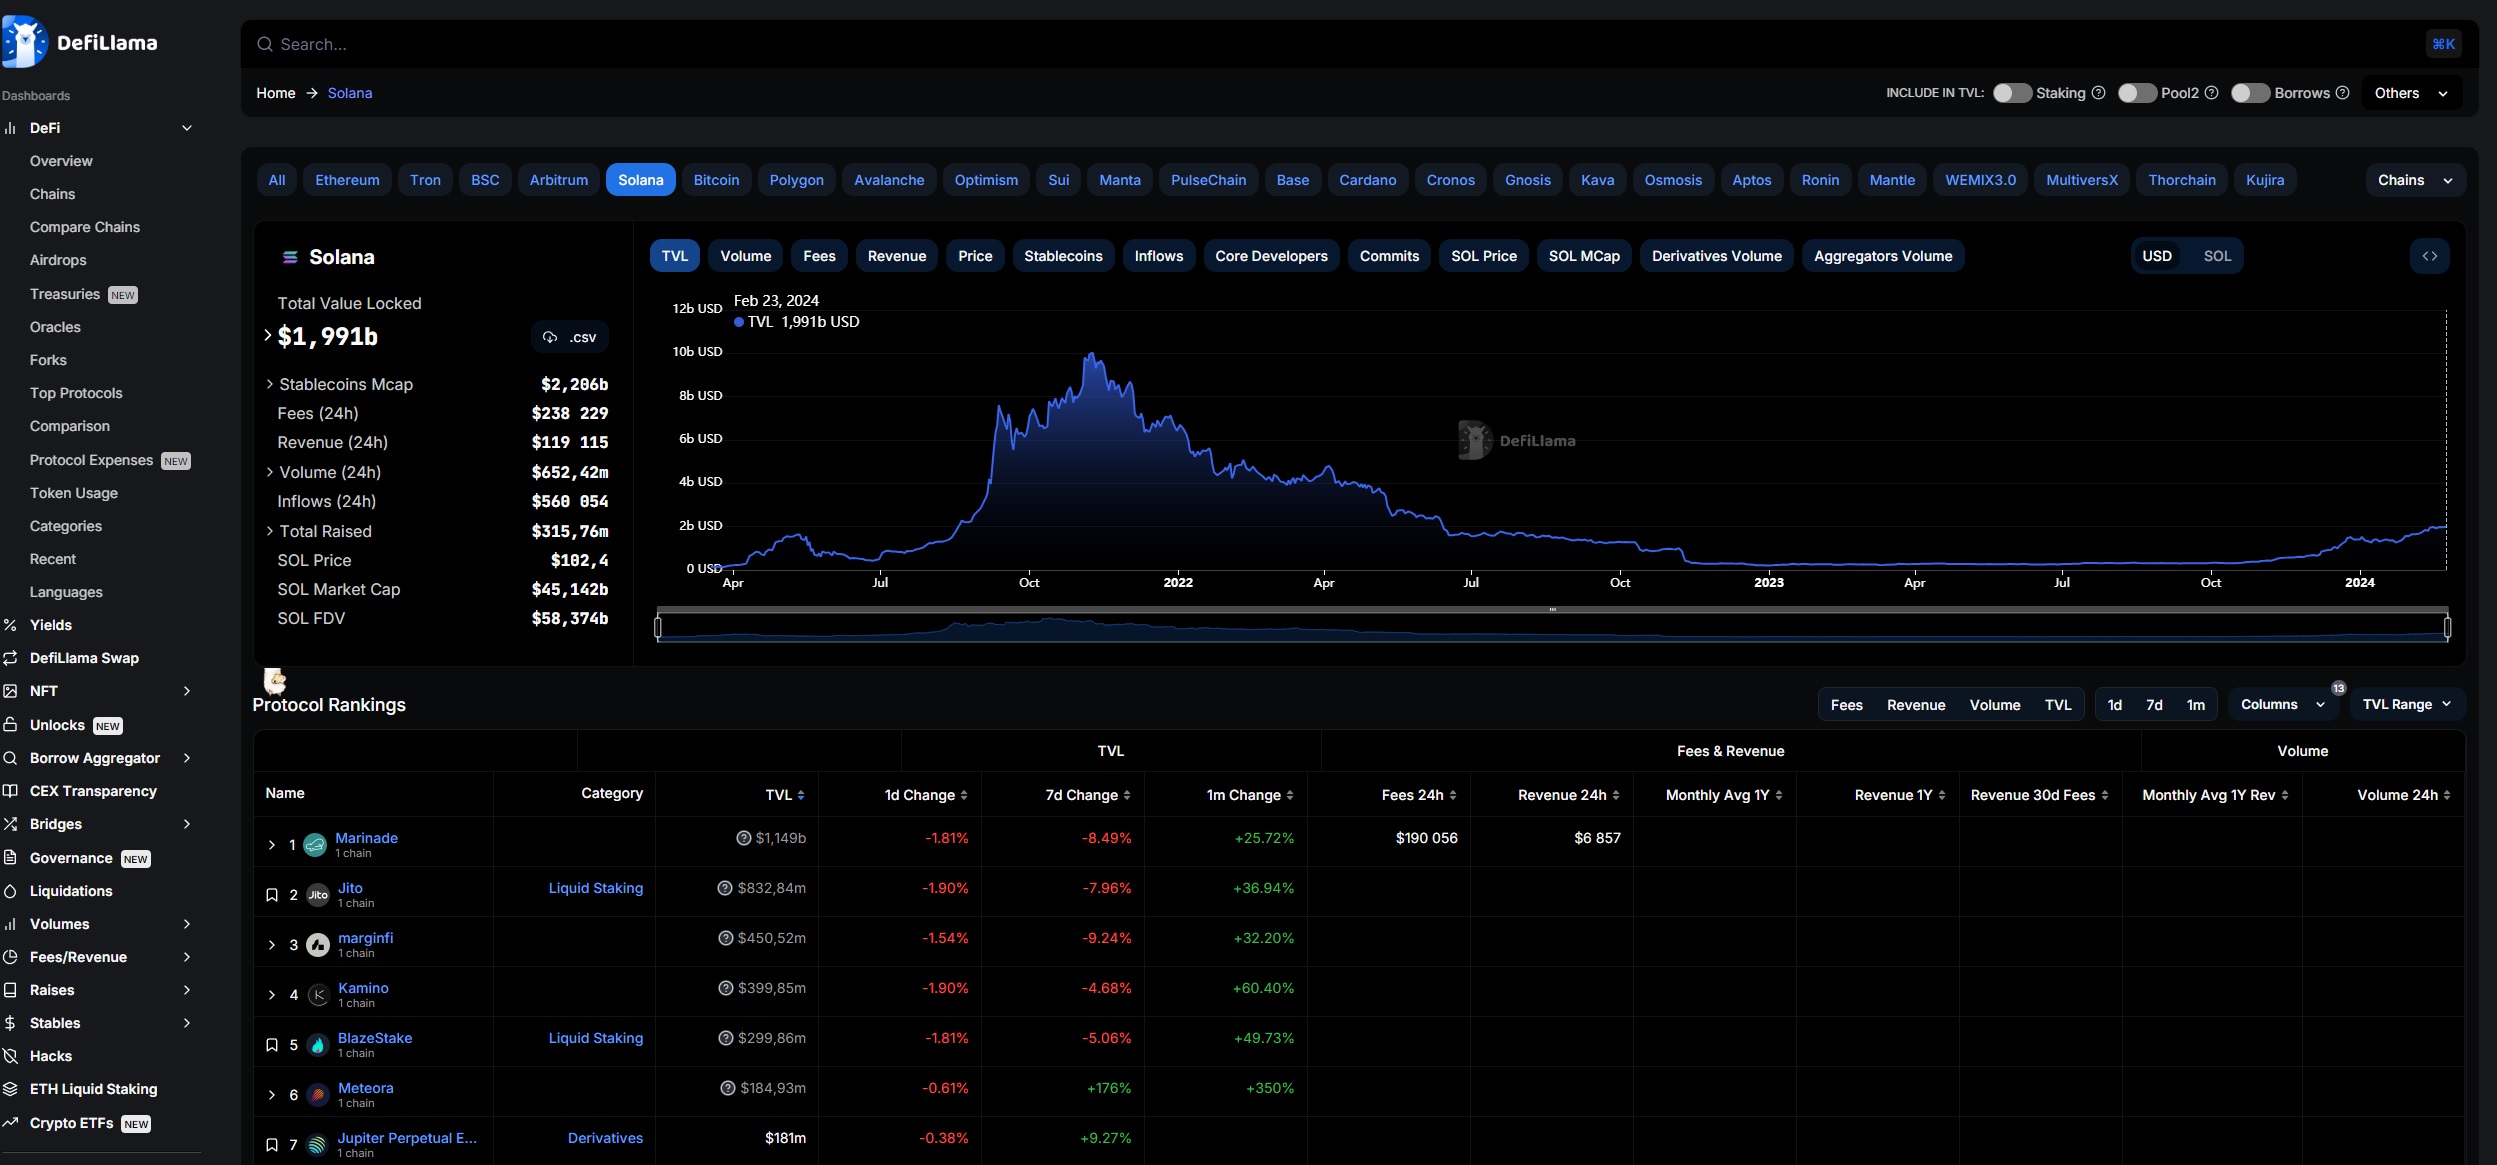2497x1165 pixels.
Task: Collapse the DeFi sidebar section
Action: [x=186, y=128]
